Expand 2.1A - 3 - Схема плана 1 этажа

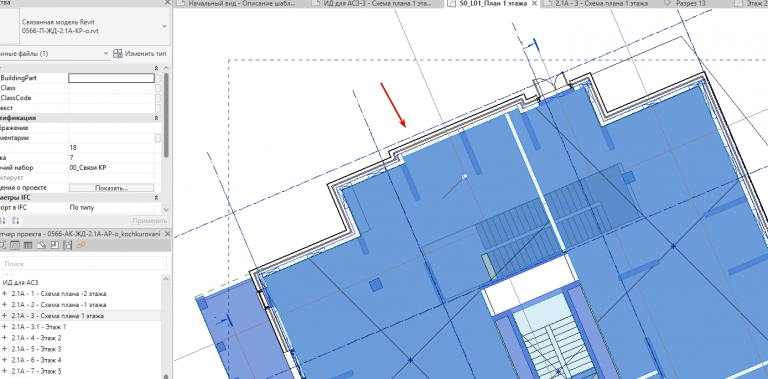[4, 316]
